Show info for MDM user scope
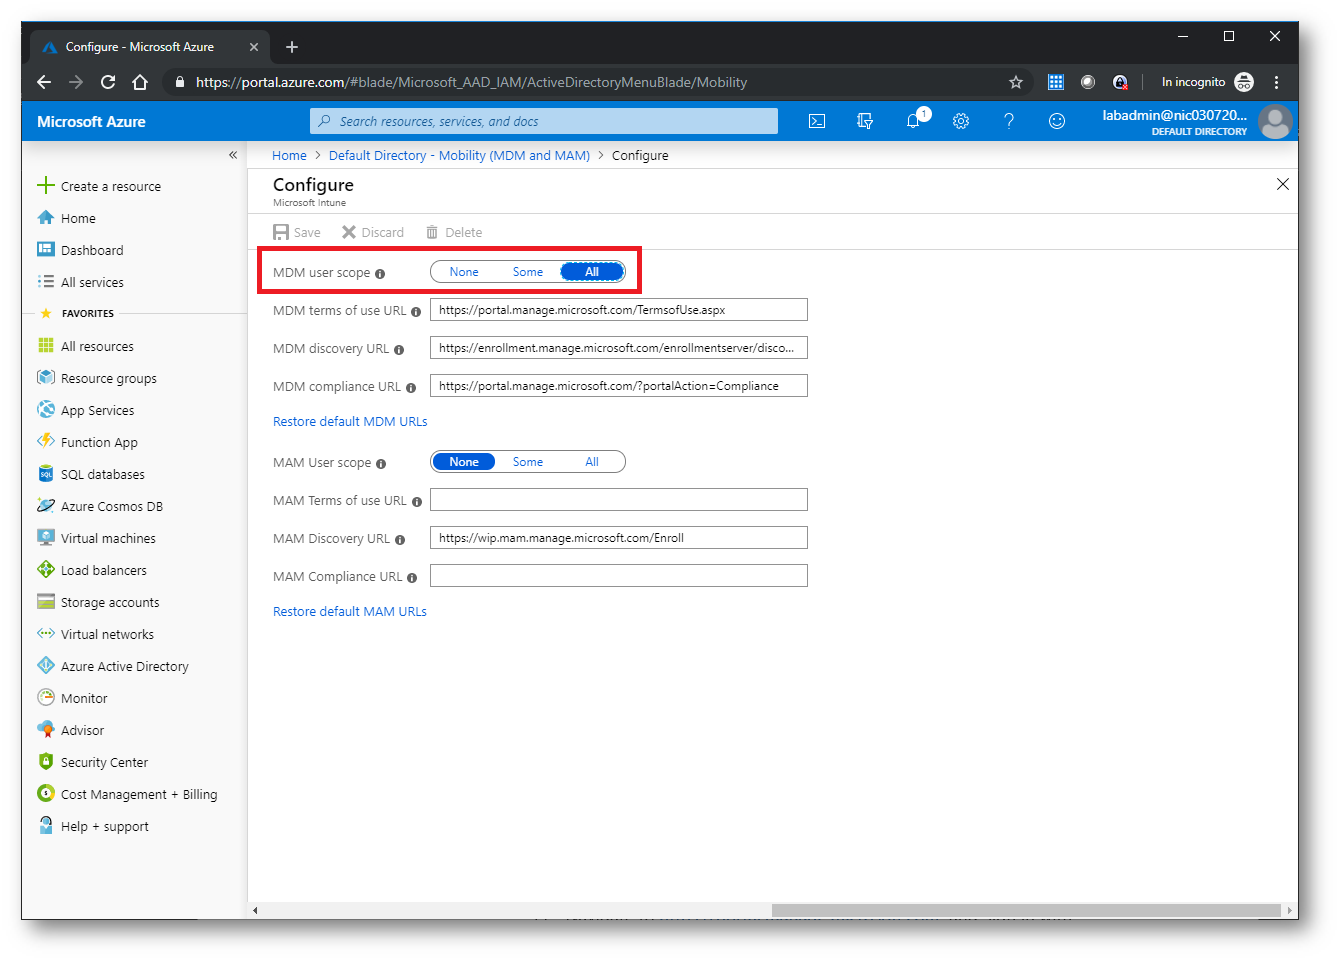This screenshot has height=962, width=1341. [x=380, y=274]
